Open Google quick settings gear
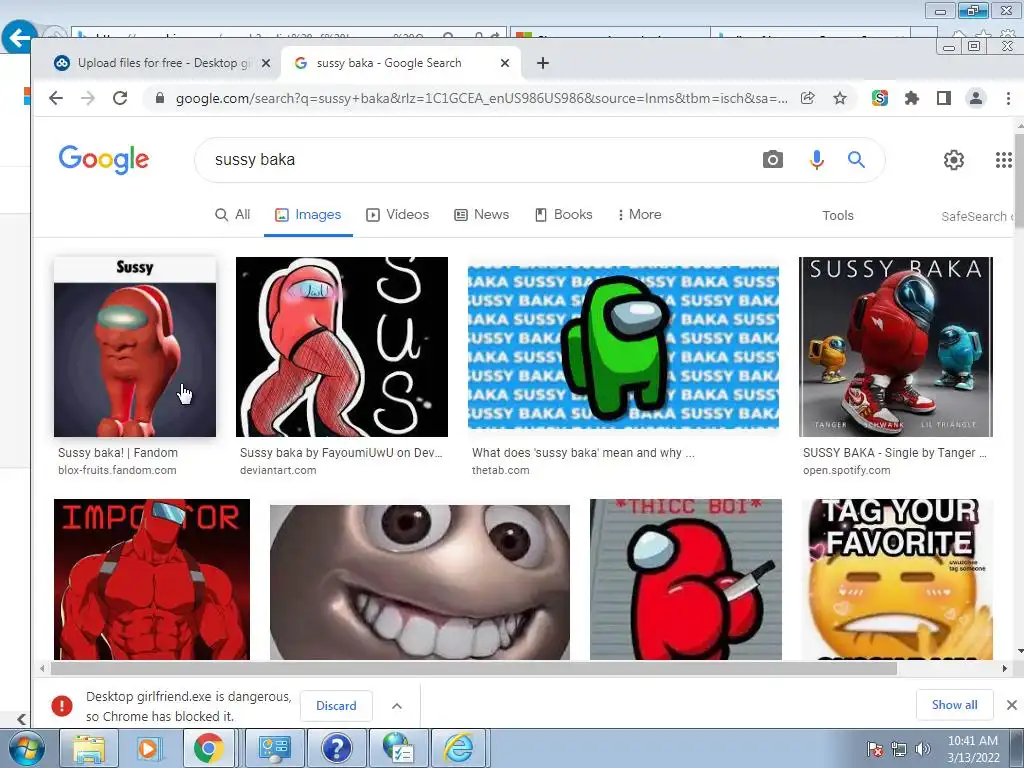 [x=953, y=160]
